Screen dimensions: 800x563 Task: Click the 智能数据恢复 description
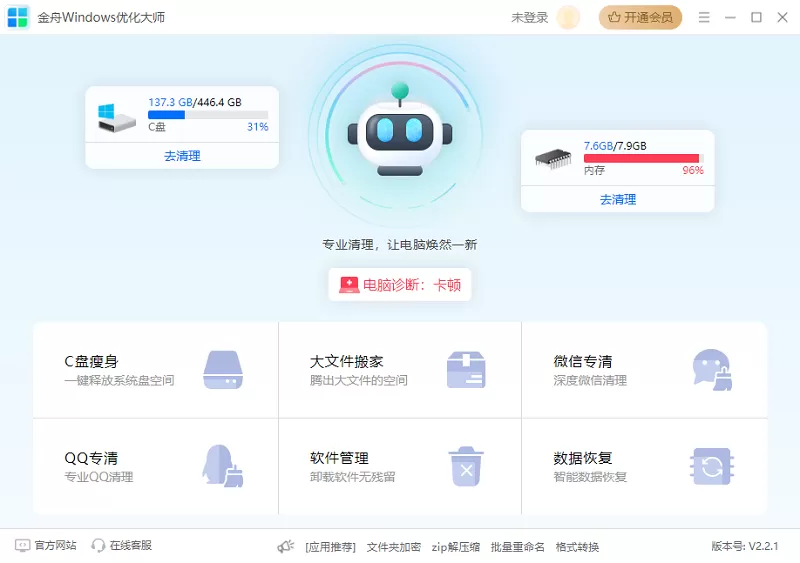(x=590, y=477)
